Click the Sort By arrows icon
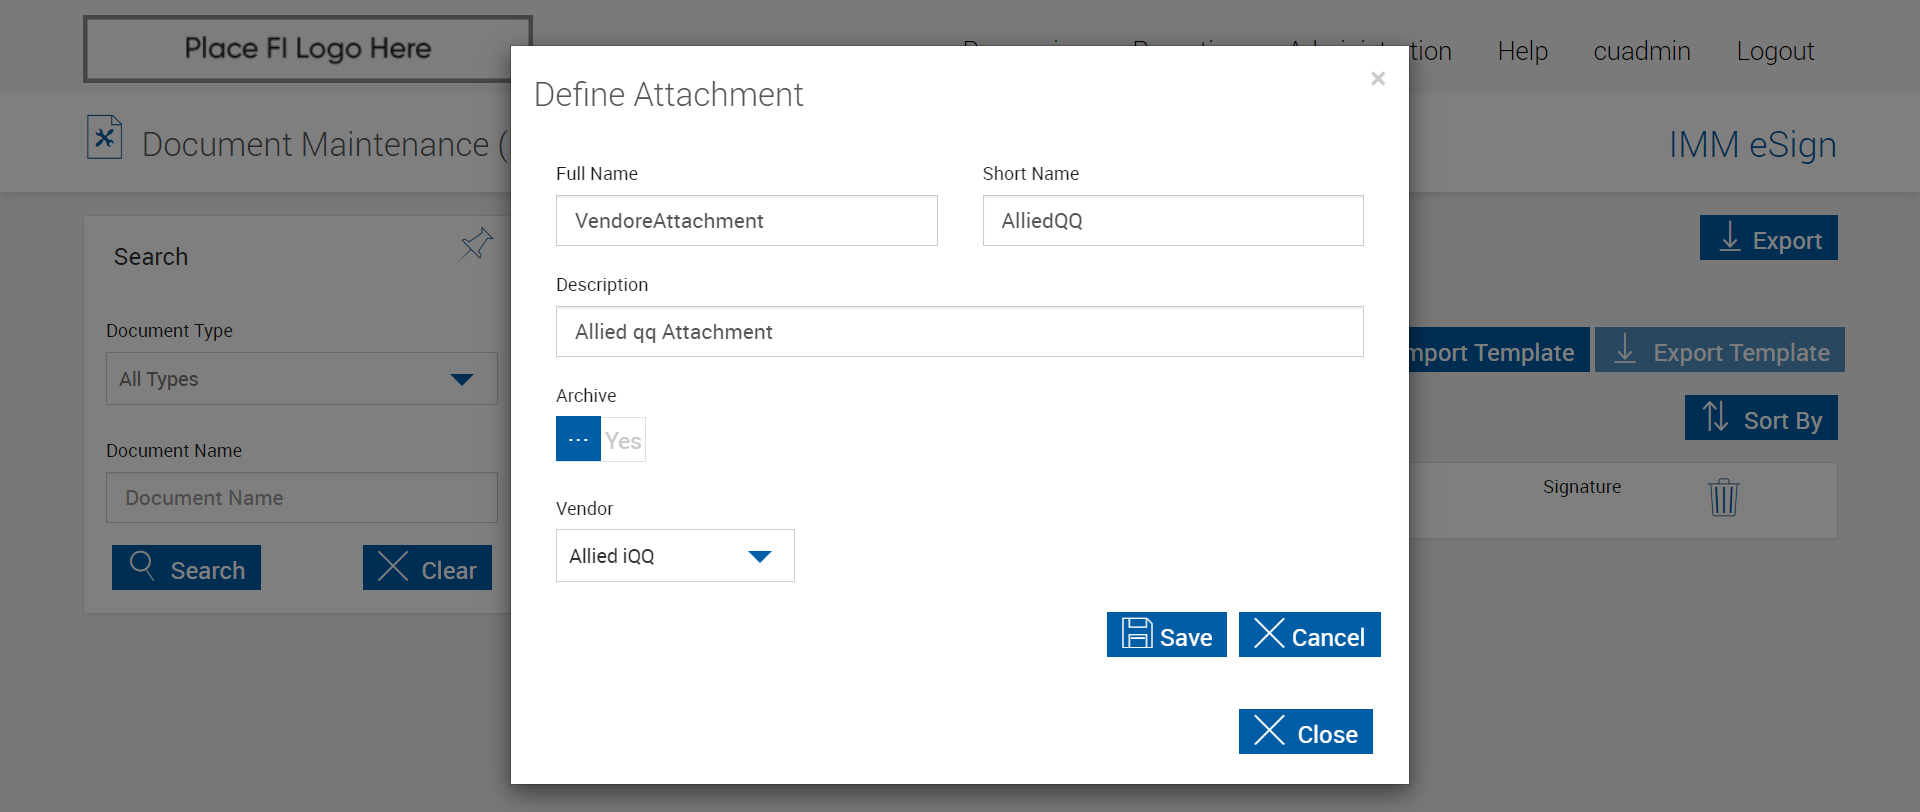Image resolution: width=1920 pixels, height=812 pixels. point(1715,417)
